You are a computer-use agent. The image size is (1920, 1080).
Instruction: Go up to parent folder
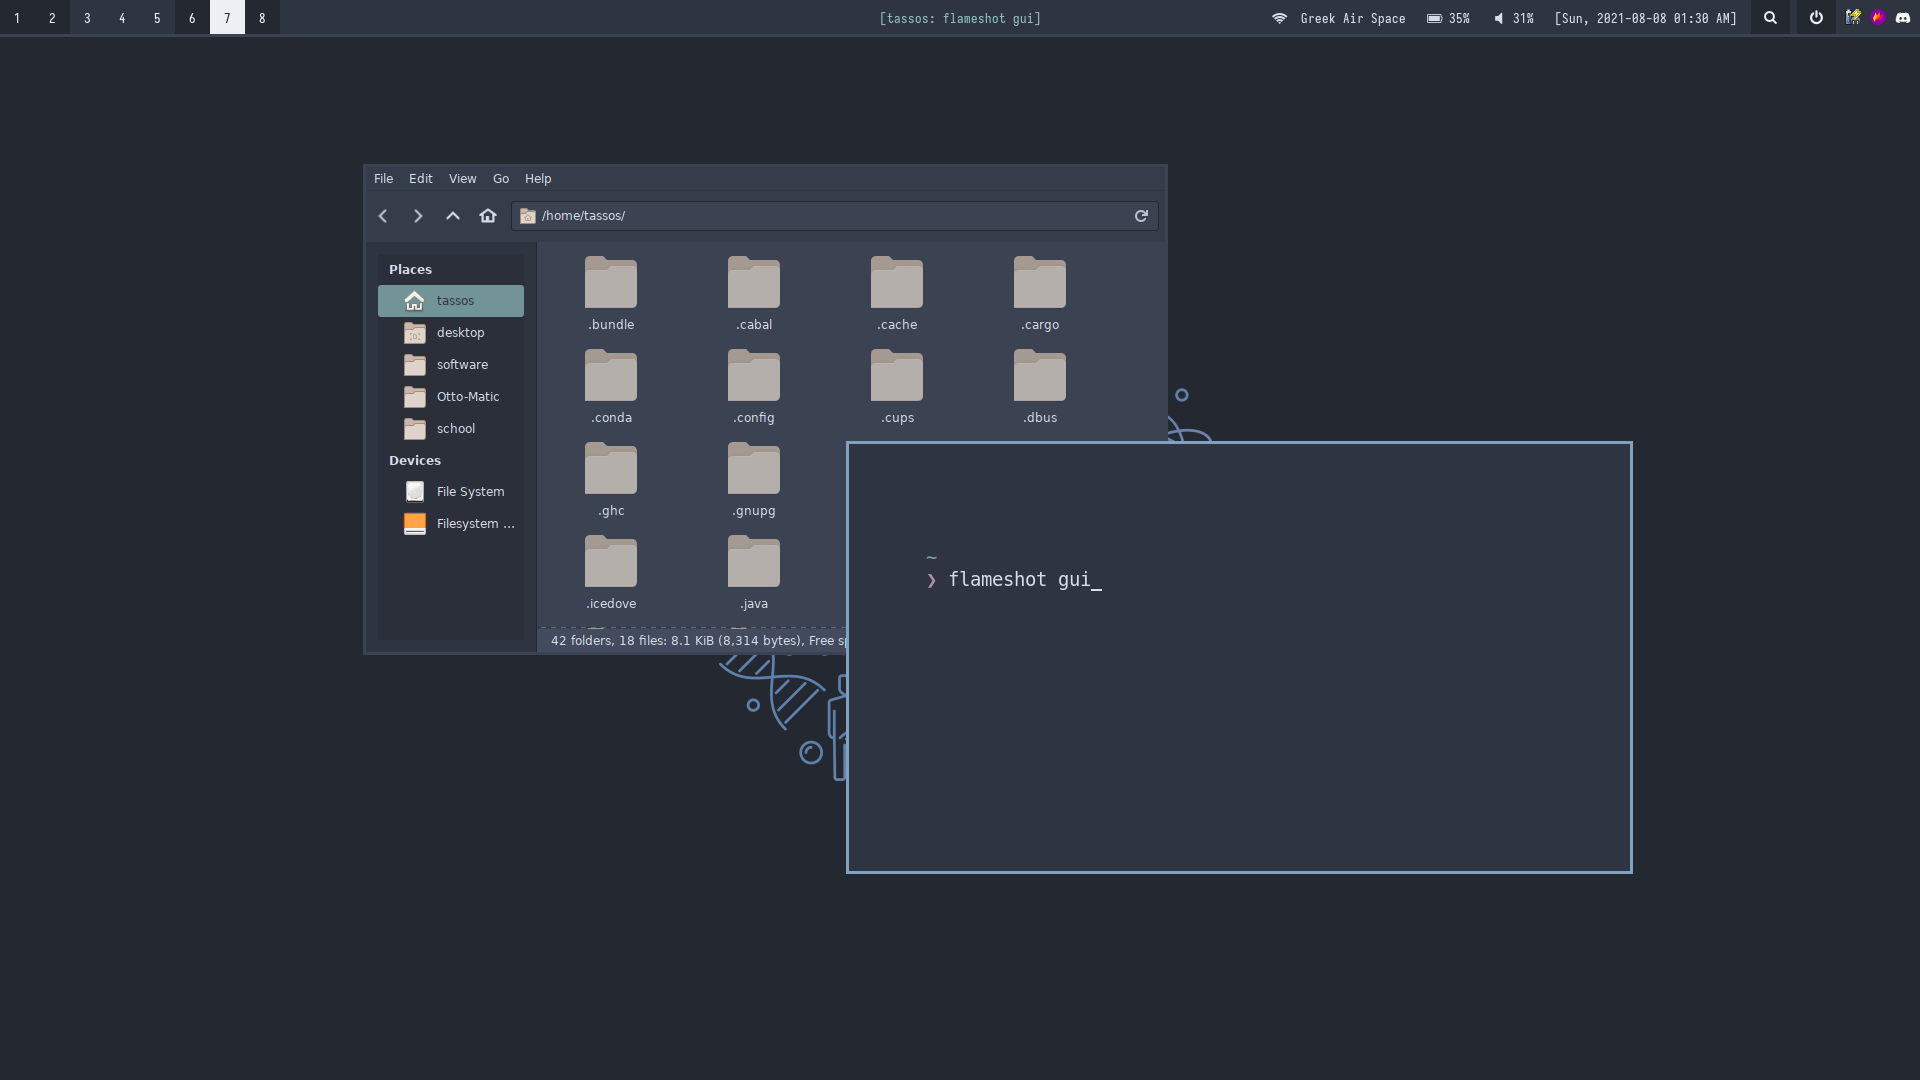453,216
